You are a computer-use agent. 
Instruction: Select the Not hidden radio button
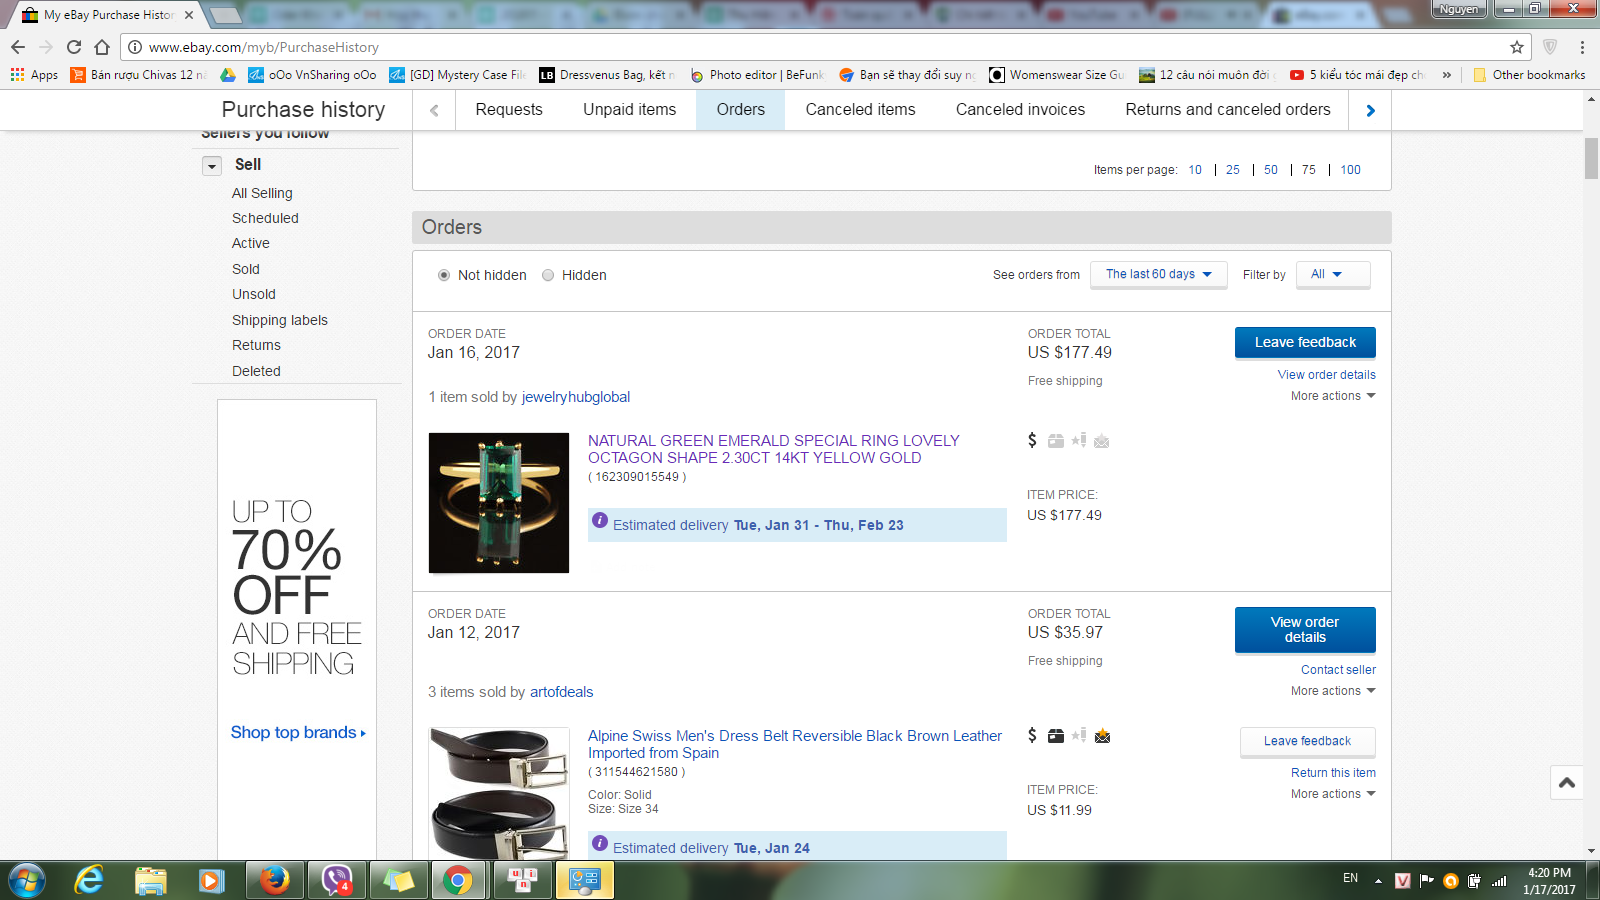click(444, 275)
